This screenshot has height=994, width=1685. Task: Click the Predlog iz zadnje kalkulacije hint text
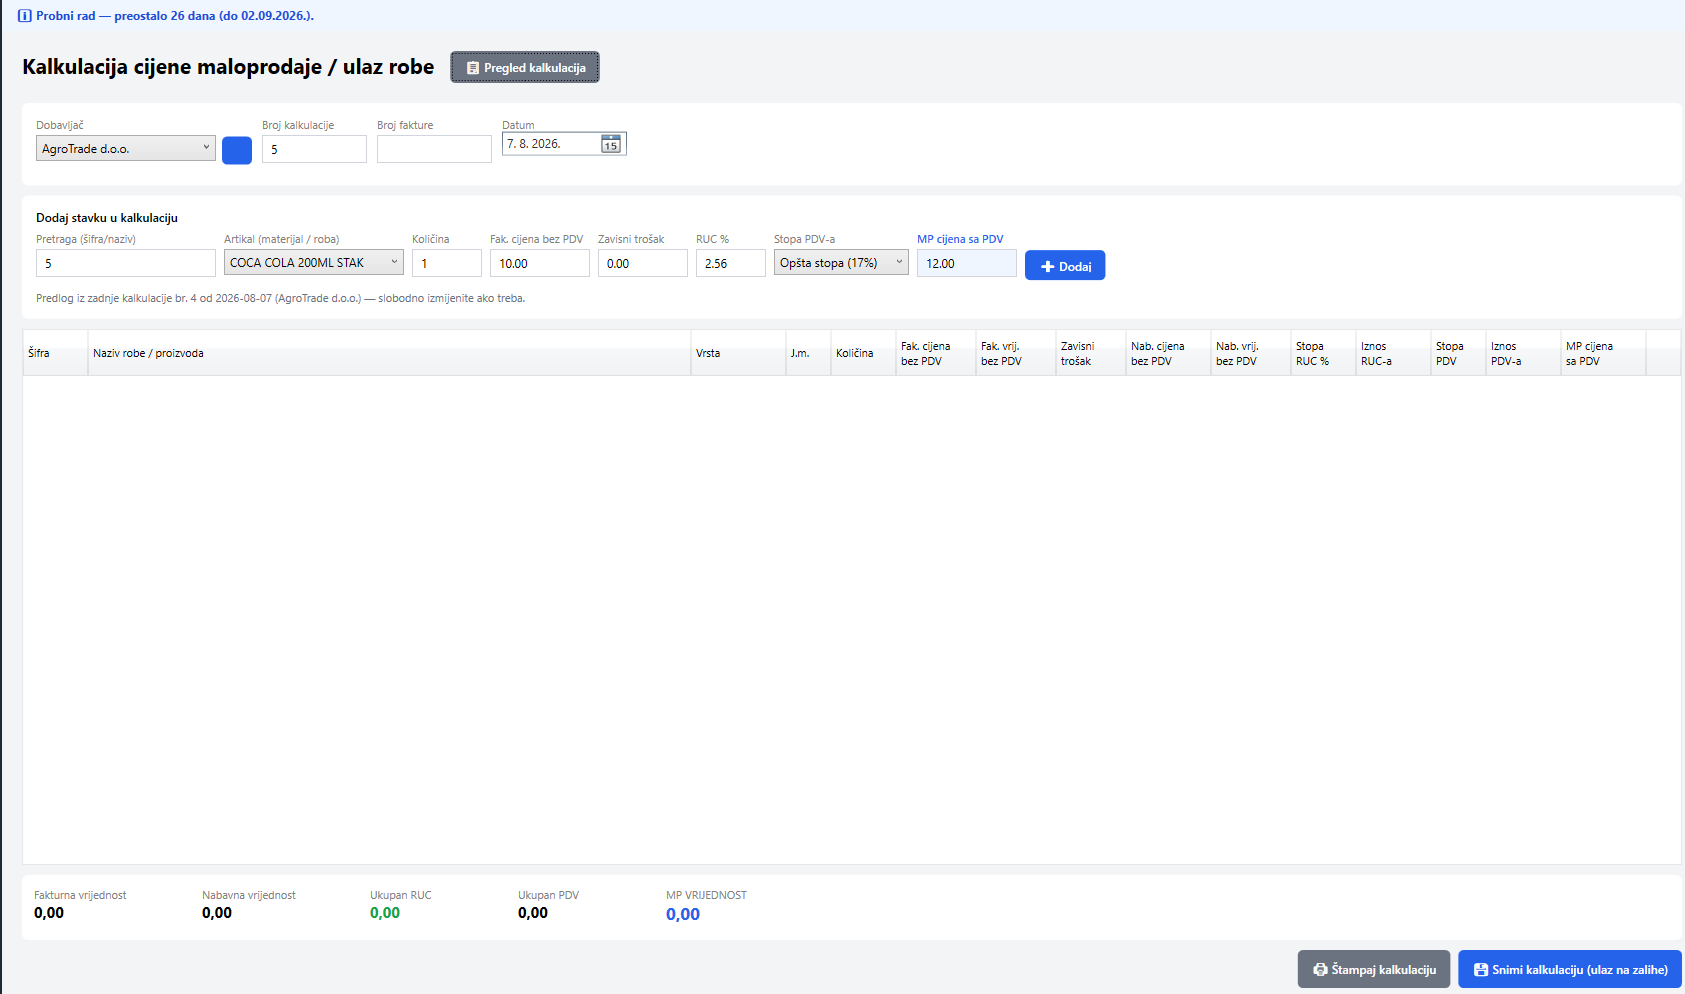pyautogui.click(x=280, y=298)
